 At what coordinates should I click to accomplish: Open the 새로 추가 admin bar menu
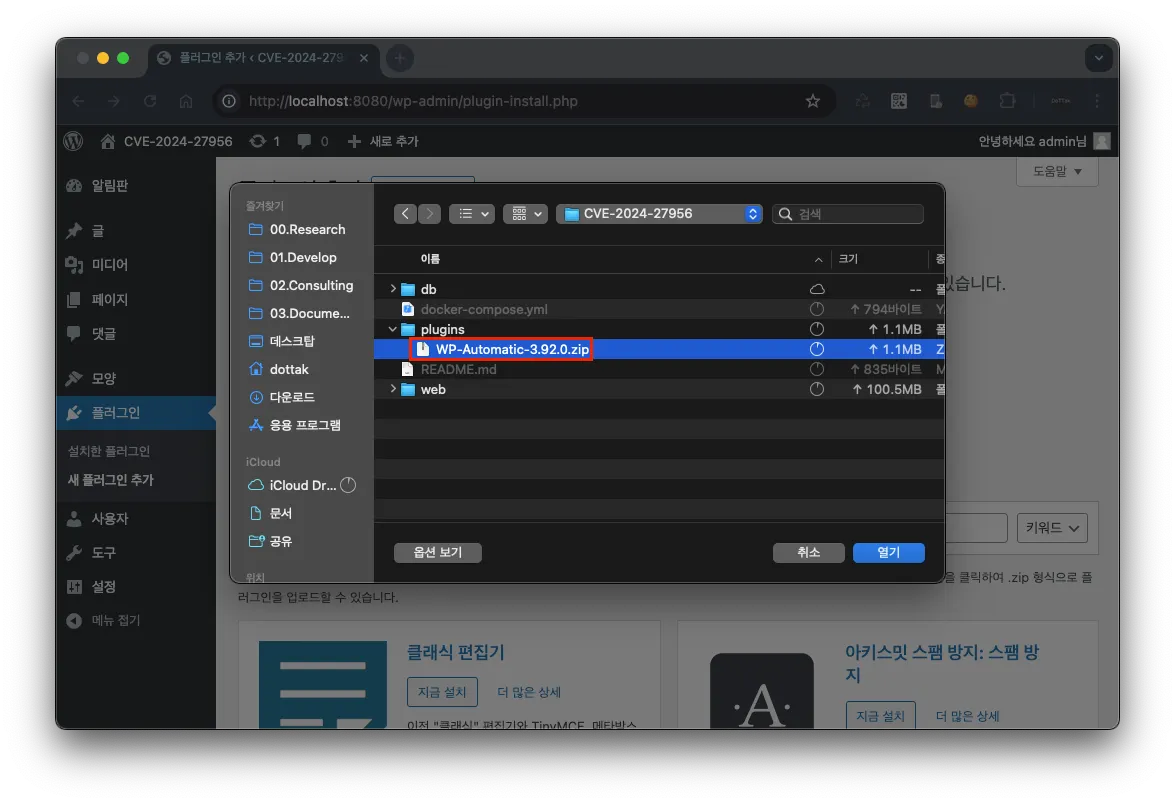[x=383, y=141]
